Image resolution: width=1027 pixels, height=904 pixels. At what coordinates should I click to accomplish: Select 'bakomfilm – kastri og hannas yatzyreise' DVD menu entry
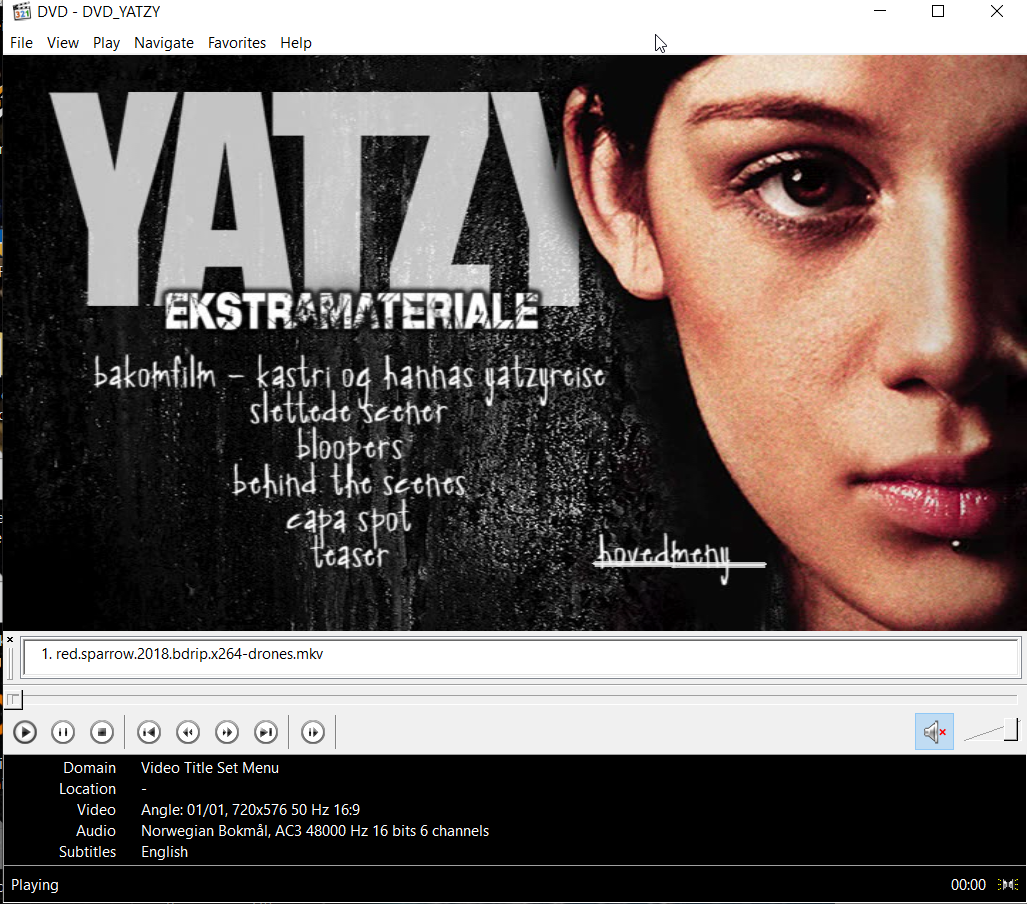[x=349, y=377]
